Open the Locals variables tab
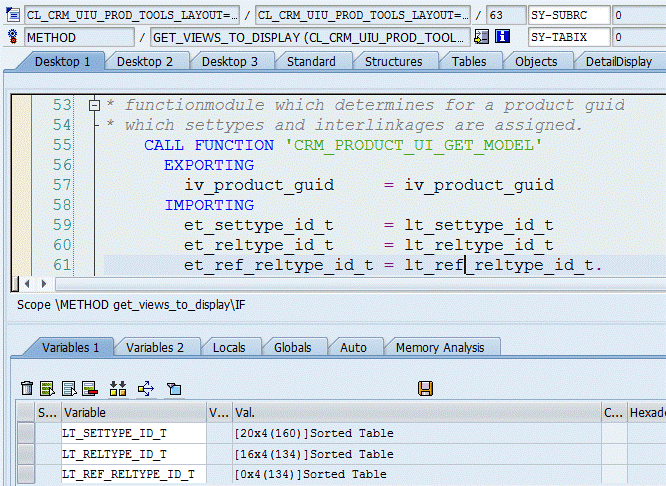666x486 pixels. [x=229, y=348]
